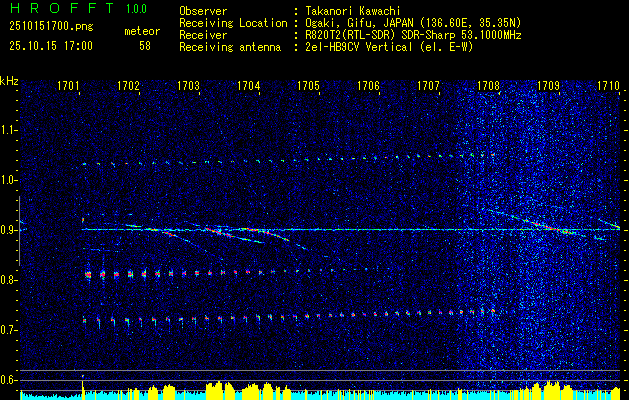
Task: Click the 1702 time marker
Action: click(x=128, y=85)
